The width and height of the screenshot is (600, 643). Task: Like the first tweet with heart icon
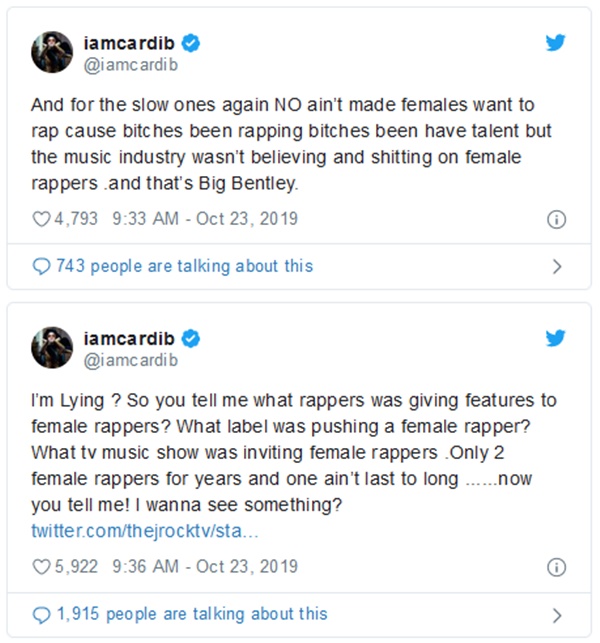41,219
